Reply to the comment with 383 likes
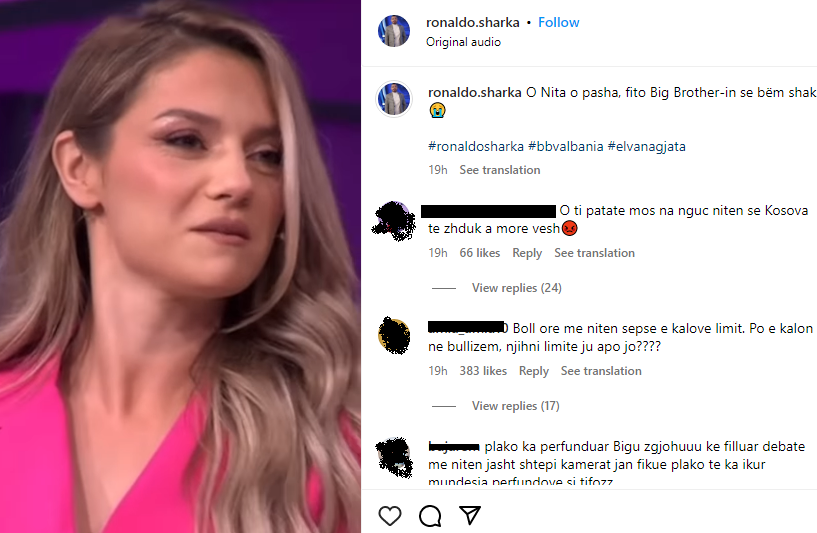 (534, 371)
